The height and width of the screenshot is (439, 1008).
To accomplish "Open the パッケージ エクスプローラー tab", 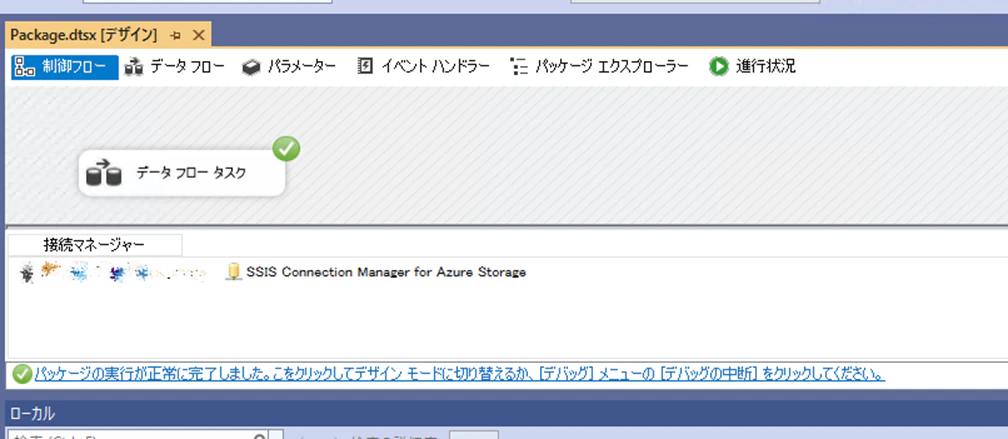I will tap(599, 67).
